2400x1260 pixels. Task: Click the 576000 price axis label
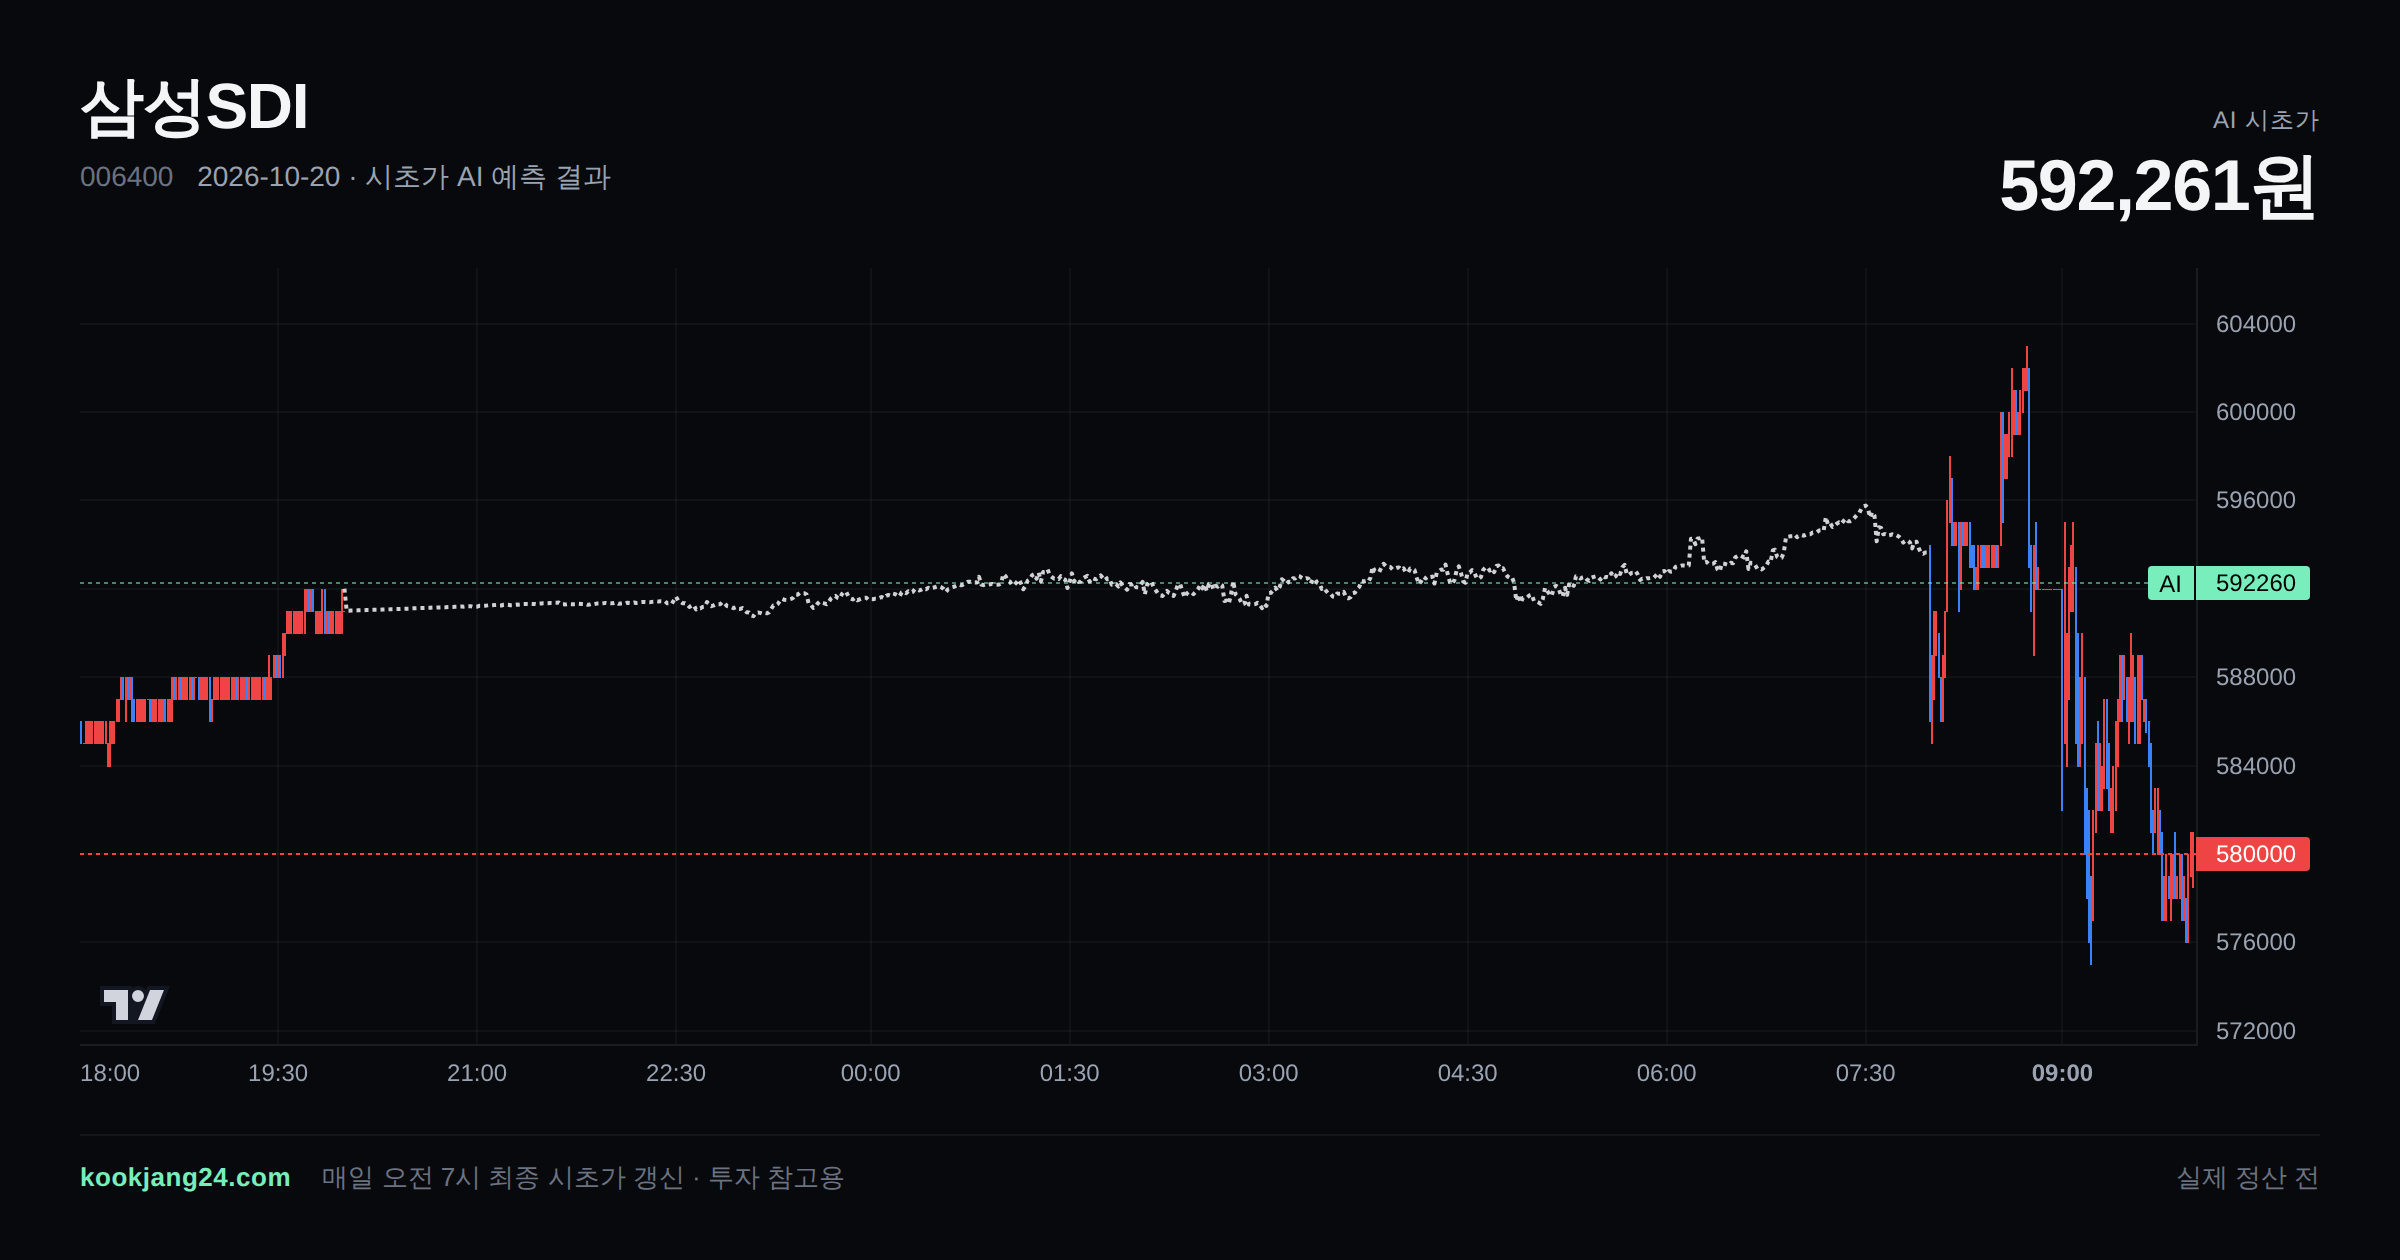click(2256, 942)
